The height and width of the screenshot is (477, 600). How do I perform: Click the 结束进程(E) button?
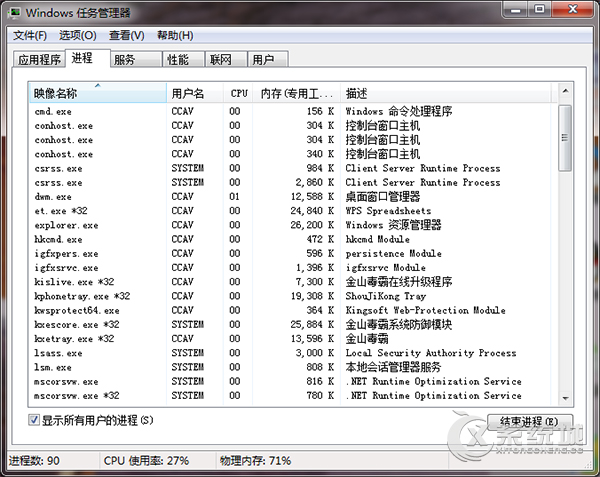pos(530,422)
